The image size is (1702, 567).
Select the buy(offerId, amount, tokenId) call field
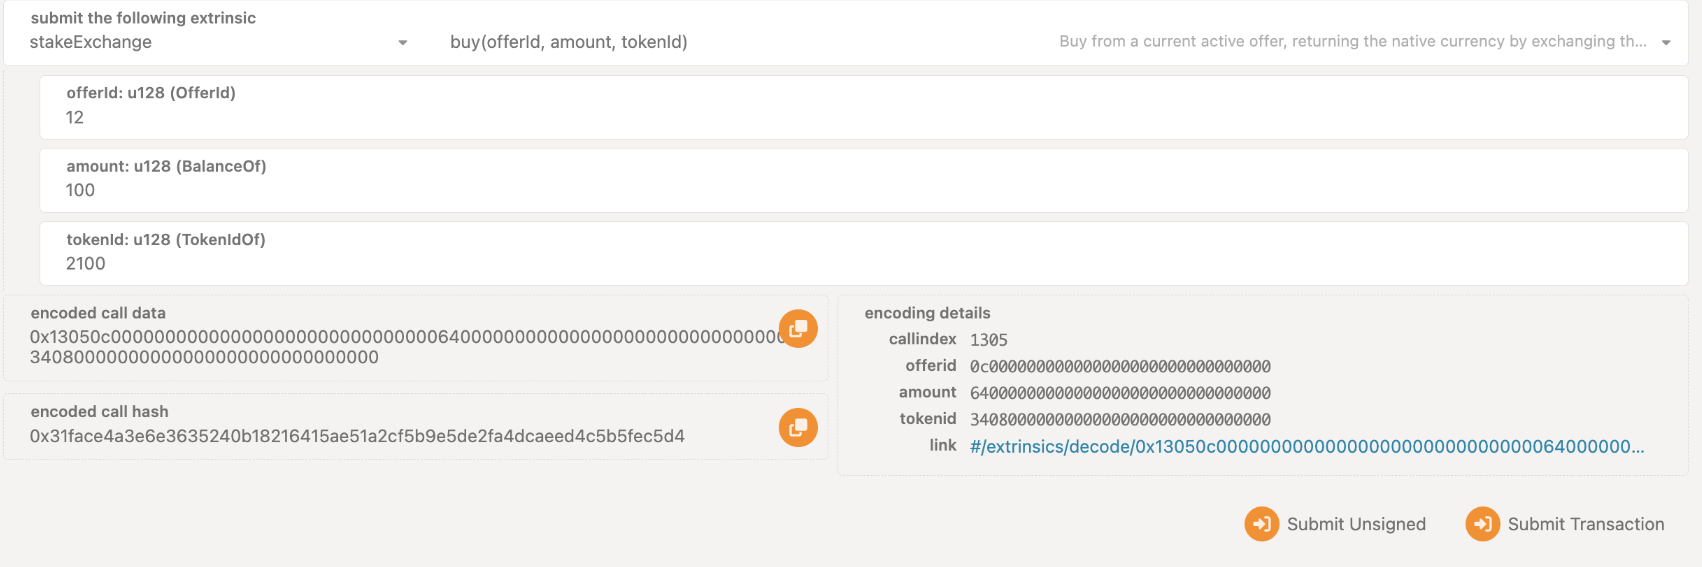coord(1060,42)
